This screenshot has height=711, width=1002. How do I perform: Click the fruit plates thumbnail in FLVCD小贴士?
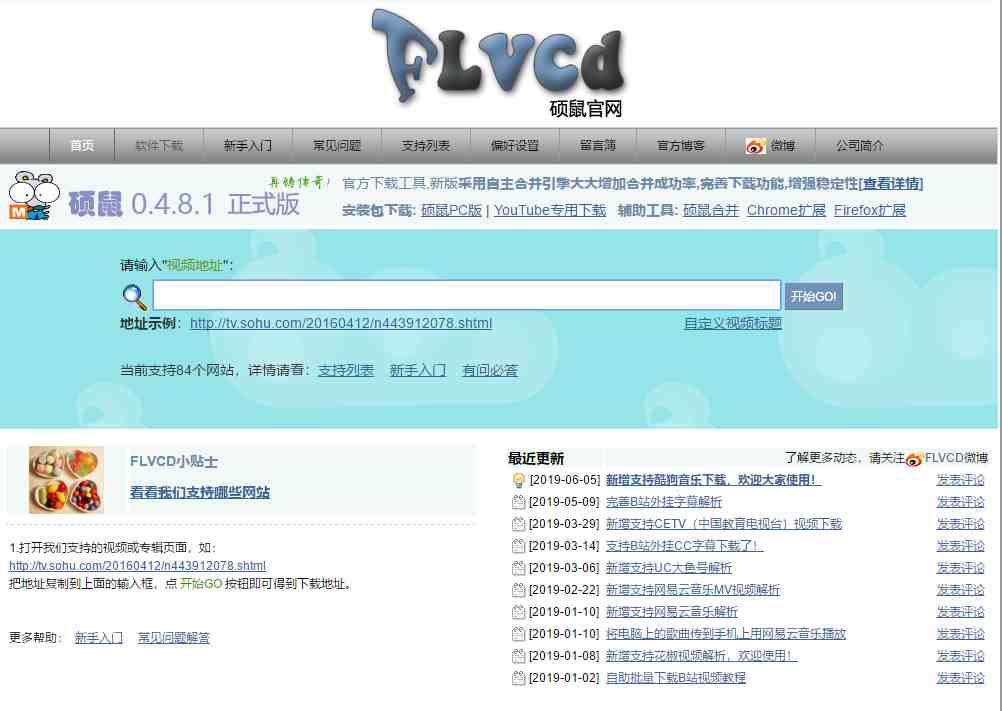click(66, 480)
